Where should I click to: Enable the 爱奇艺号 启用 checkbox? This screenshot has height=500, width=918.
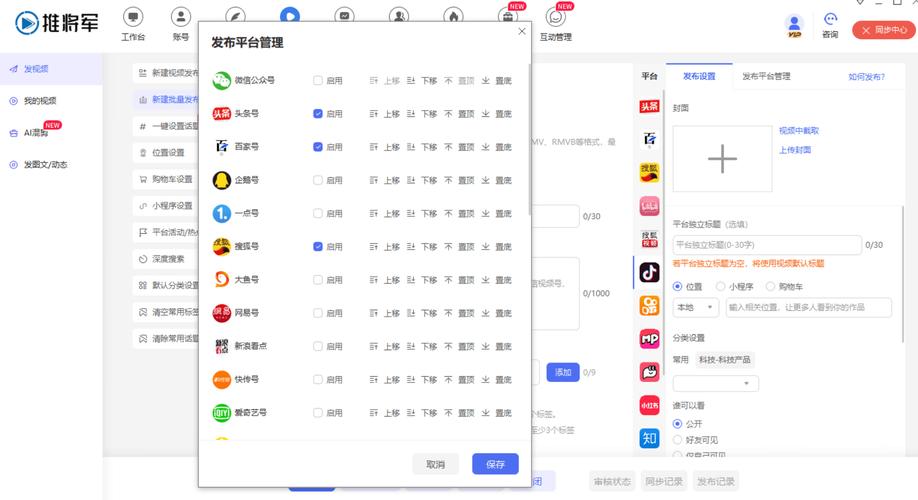tap(317, 413)
